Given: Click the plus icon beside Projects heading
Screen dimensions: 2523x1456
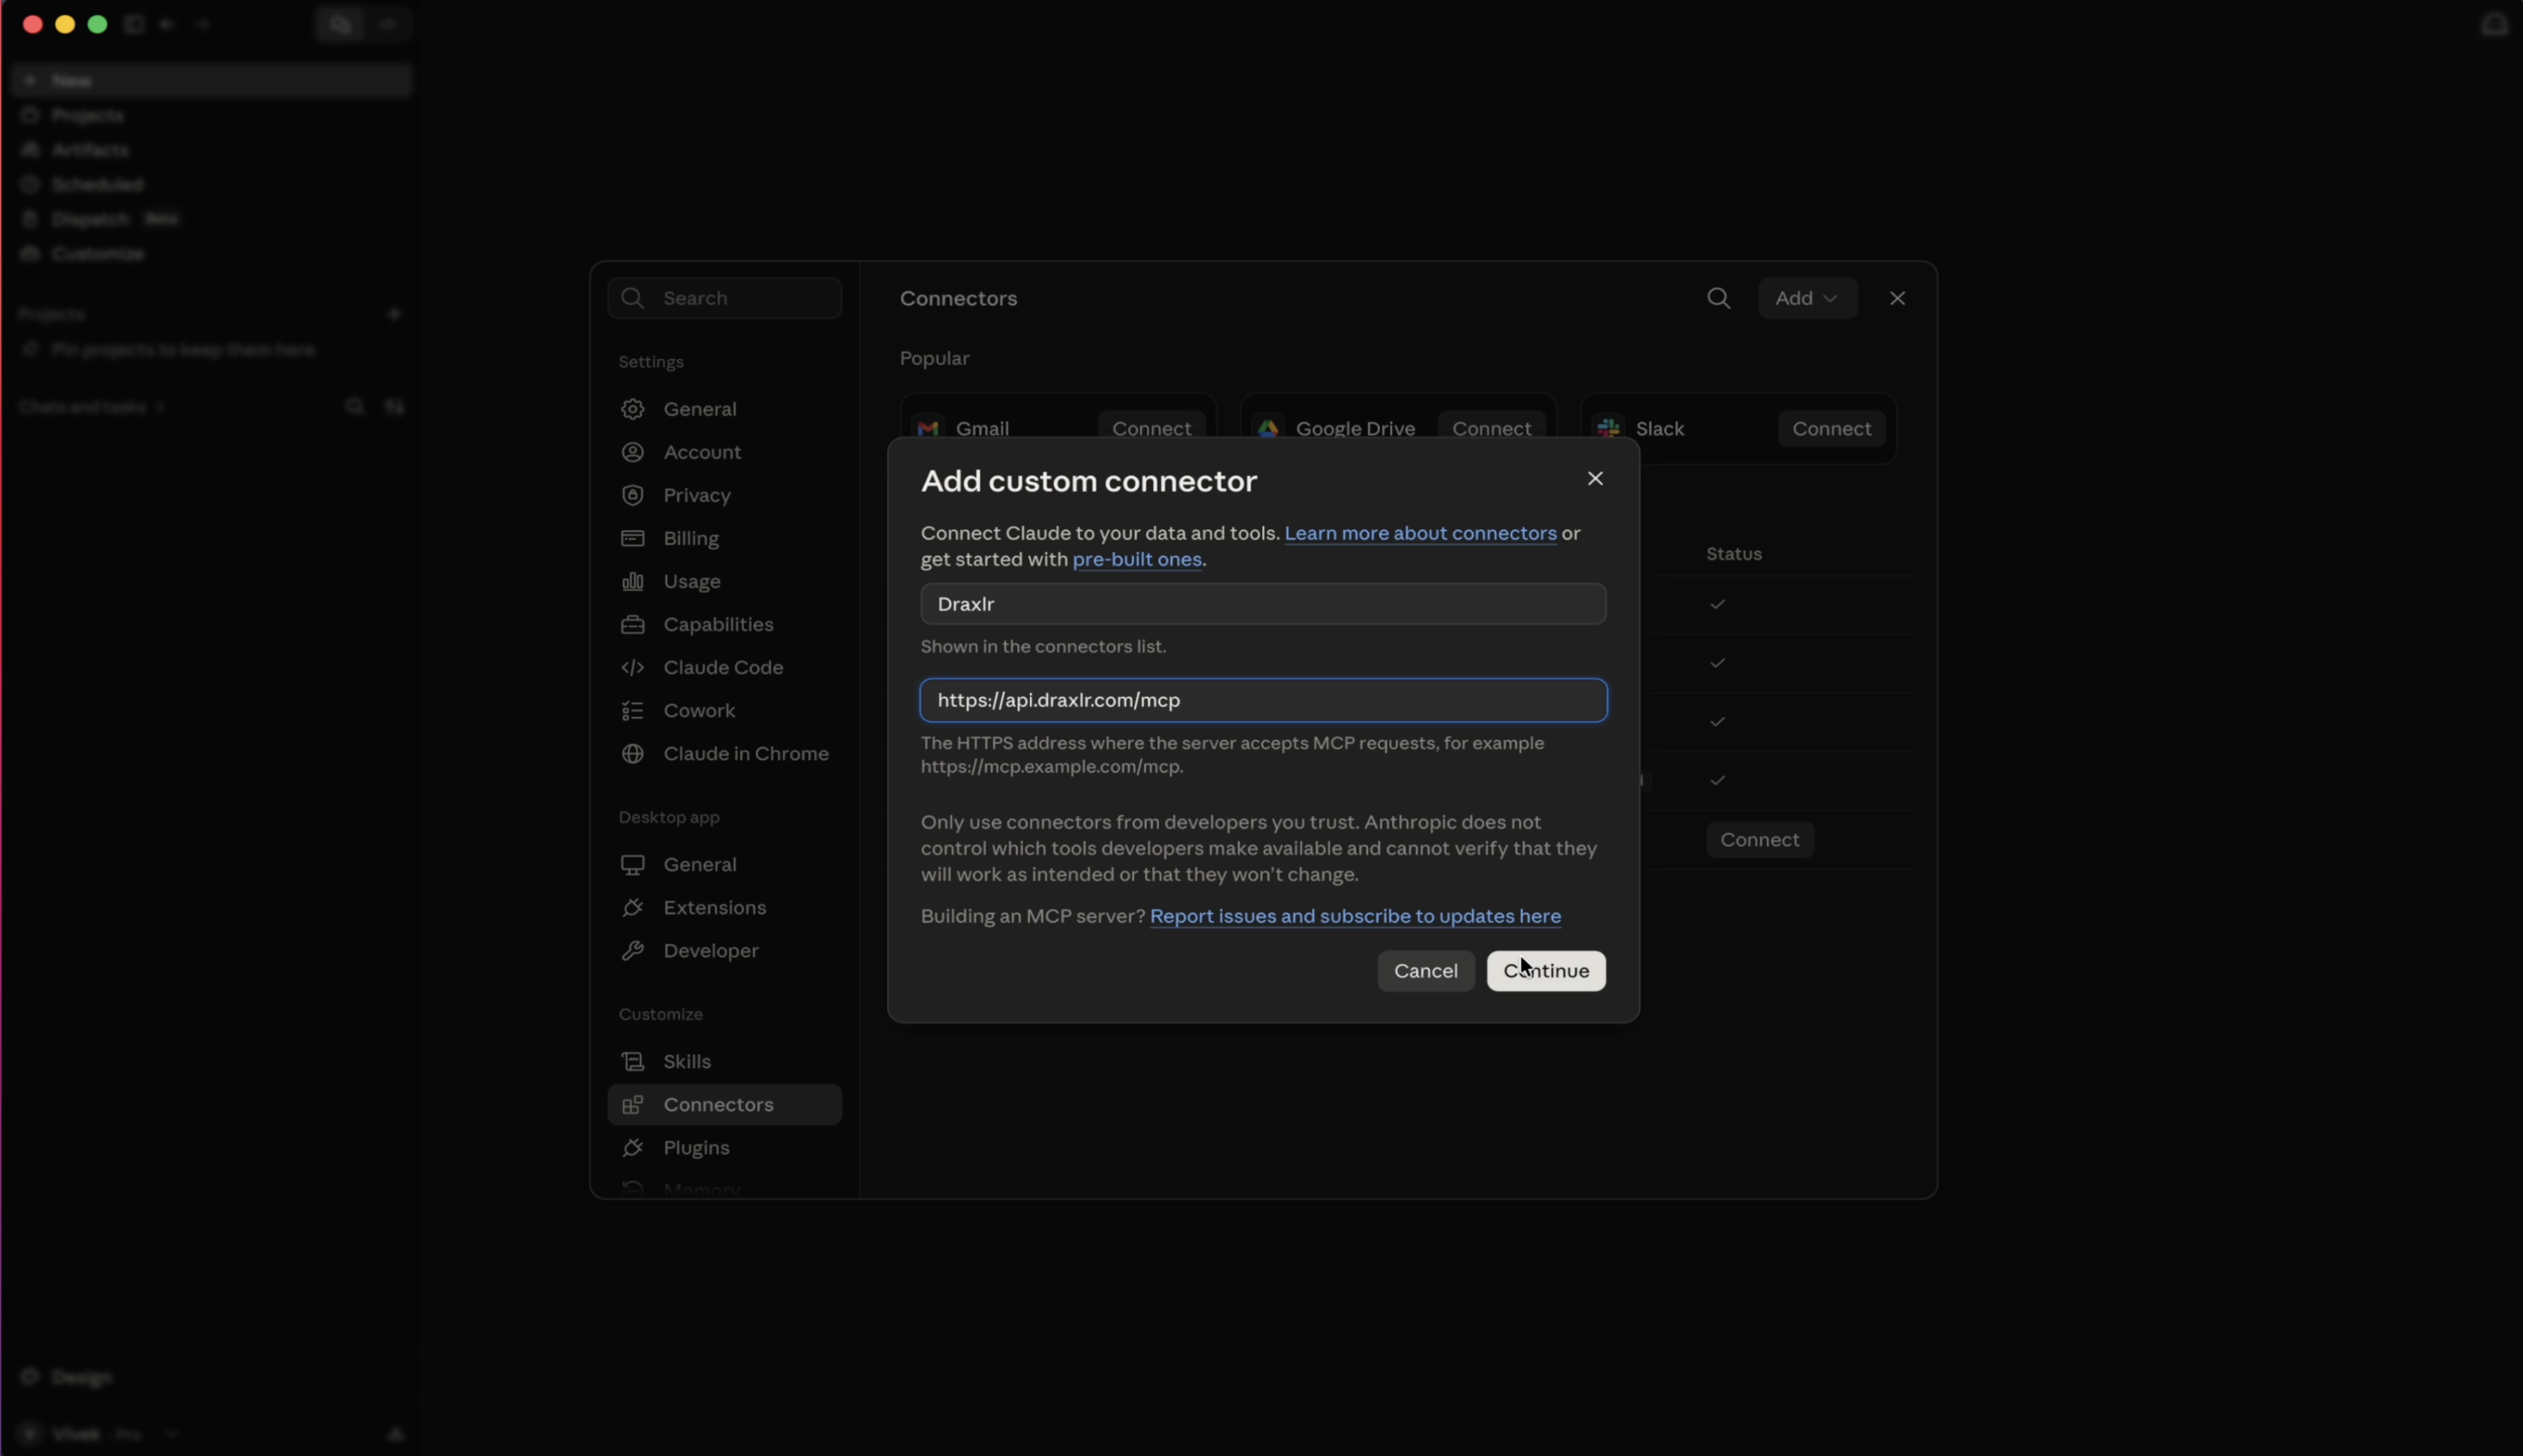Looking at the screenshot, I should click(394, 314).
